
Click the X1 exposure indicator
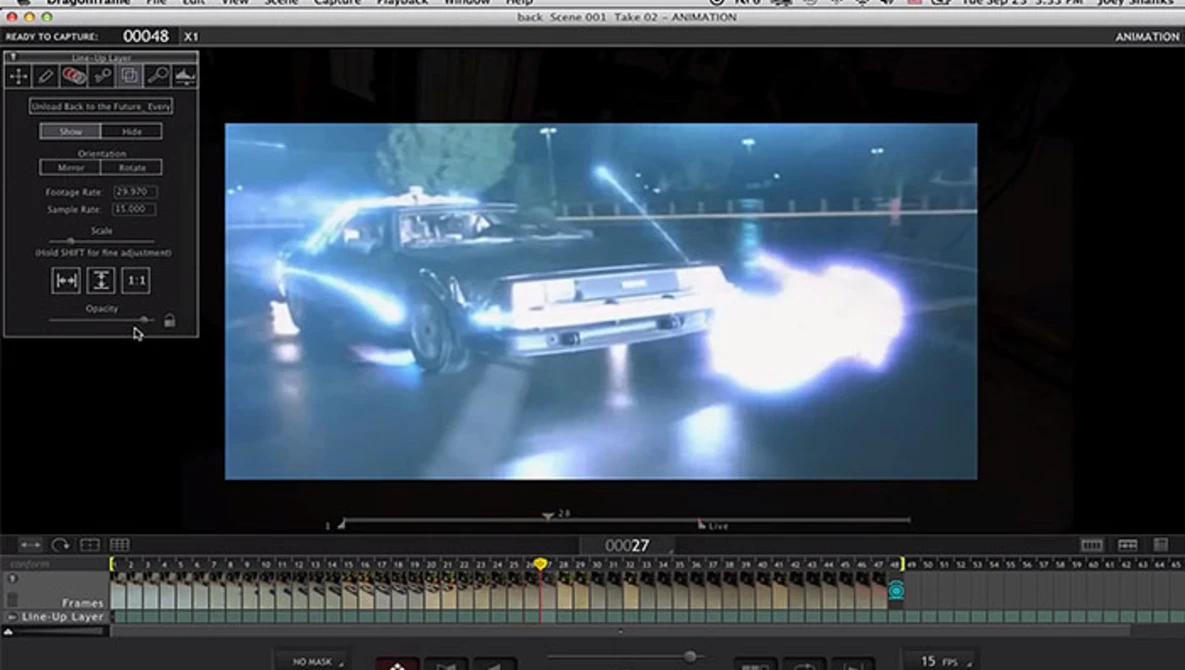pos(190,36)
